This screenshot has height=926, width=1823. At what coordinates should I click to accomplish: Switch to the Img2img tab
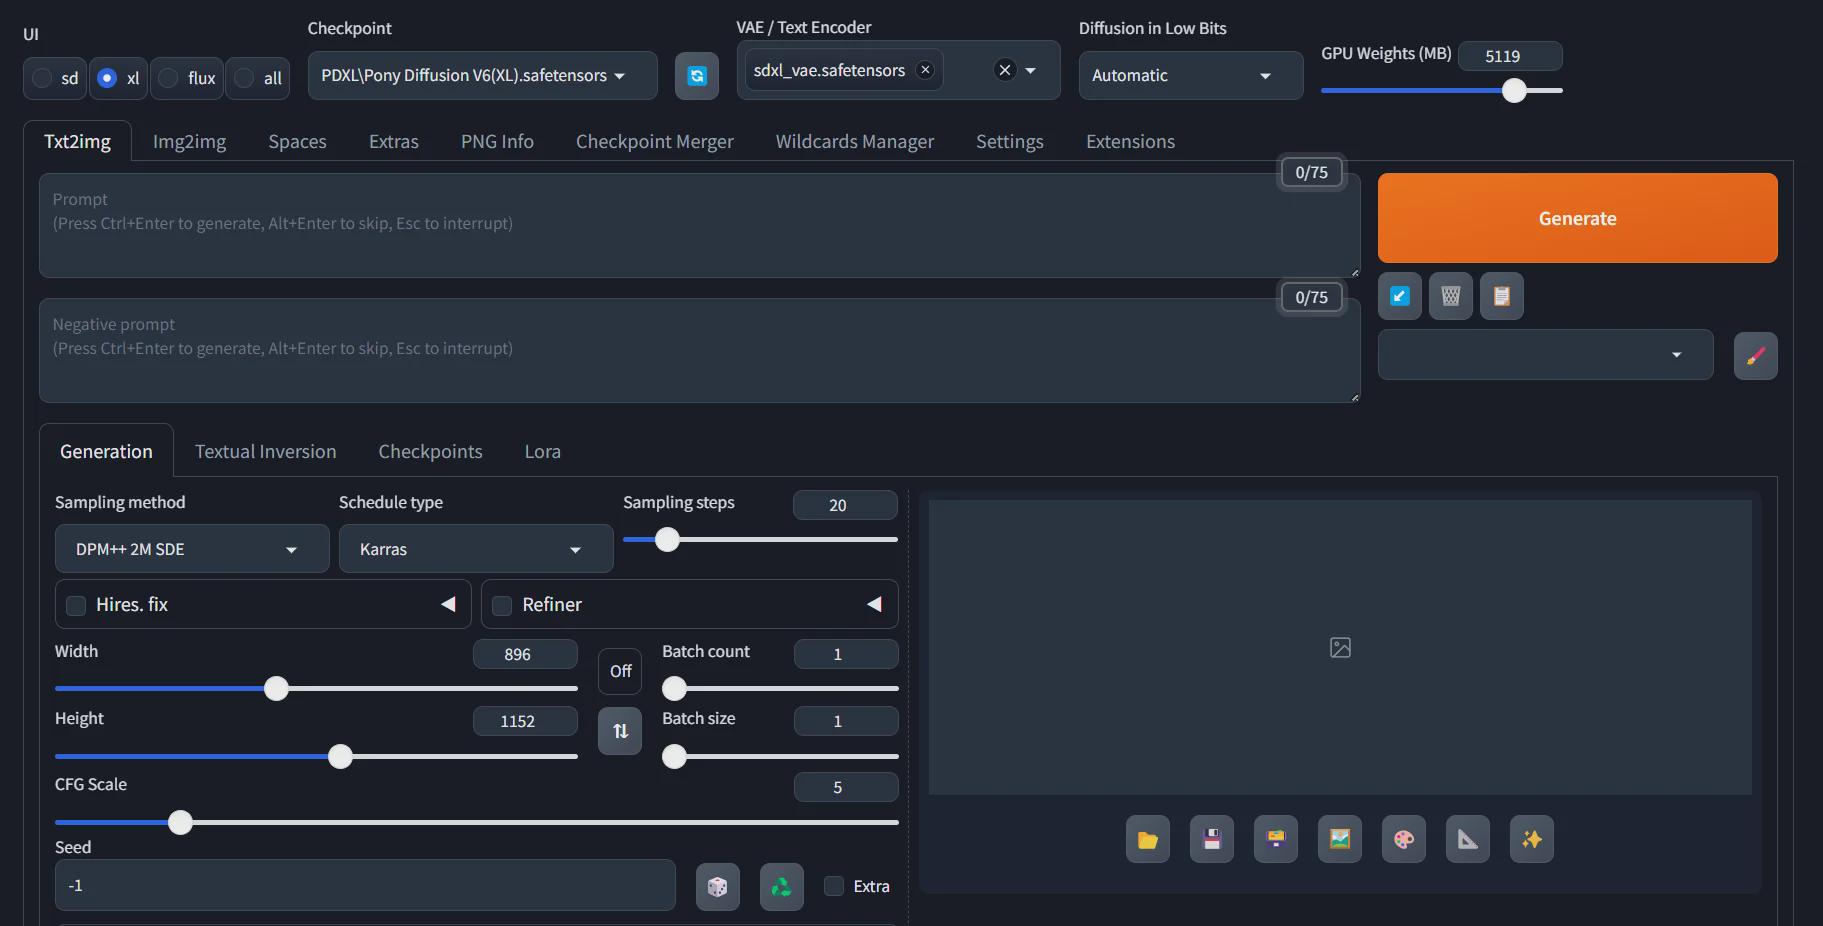(189, 141)
